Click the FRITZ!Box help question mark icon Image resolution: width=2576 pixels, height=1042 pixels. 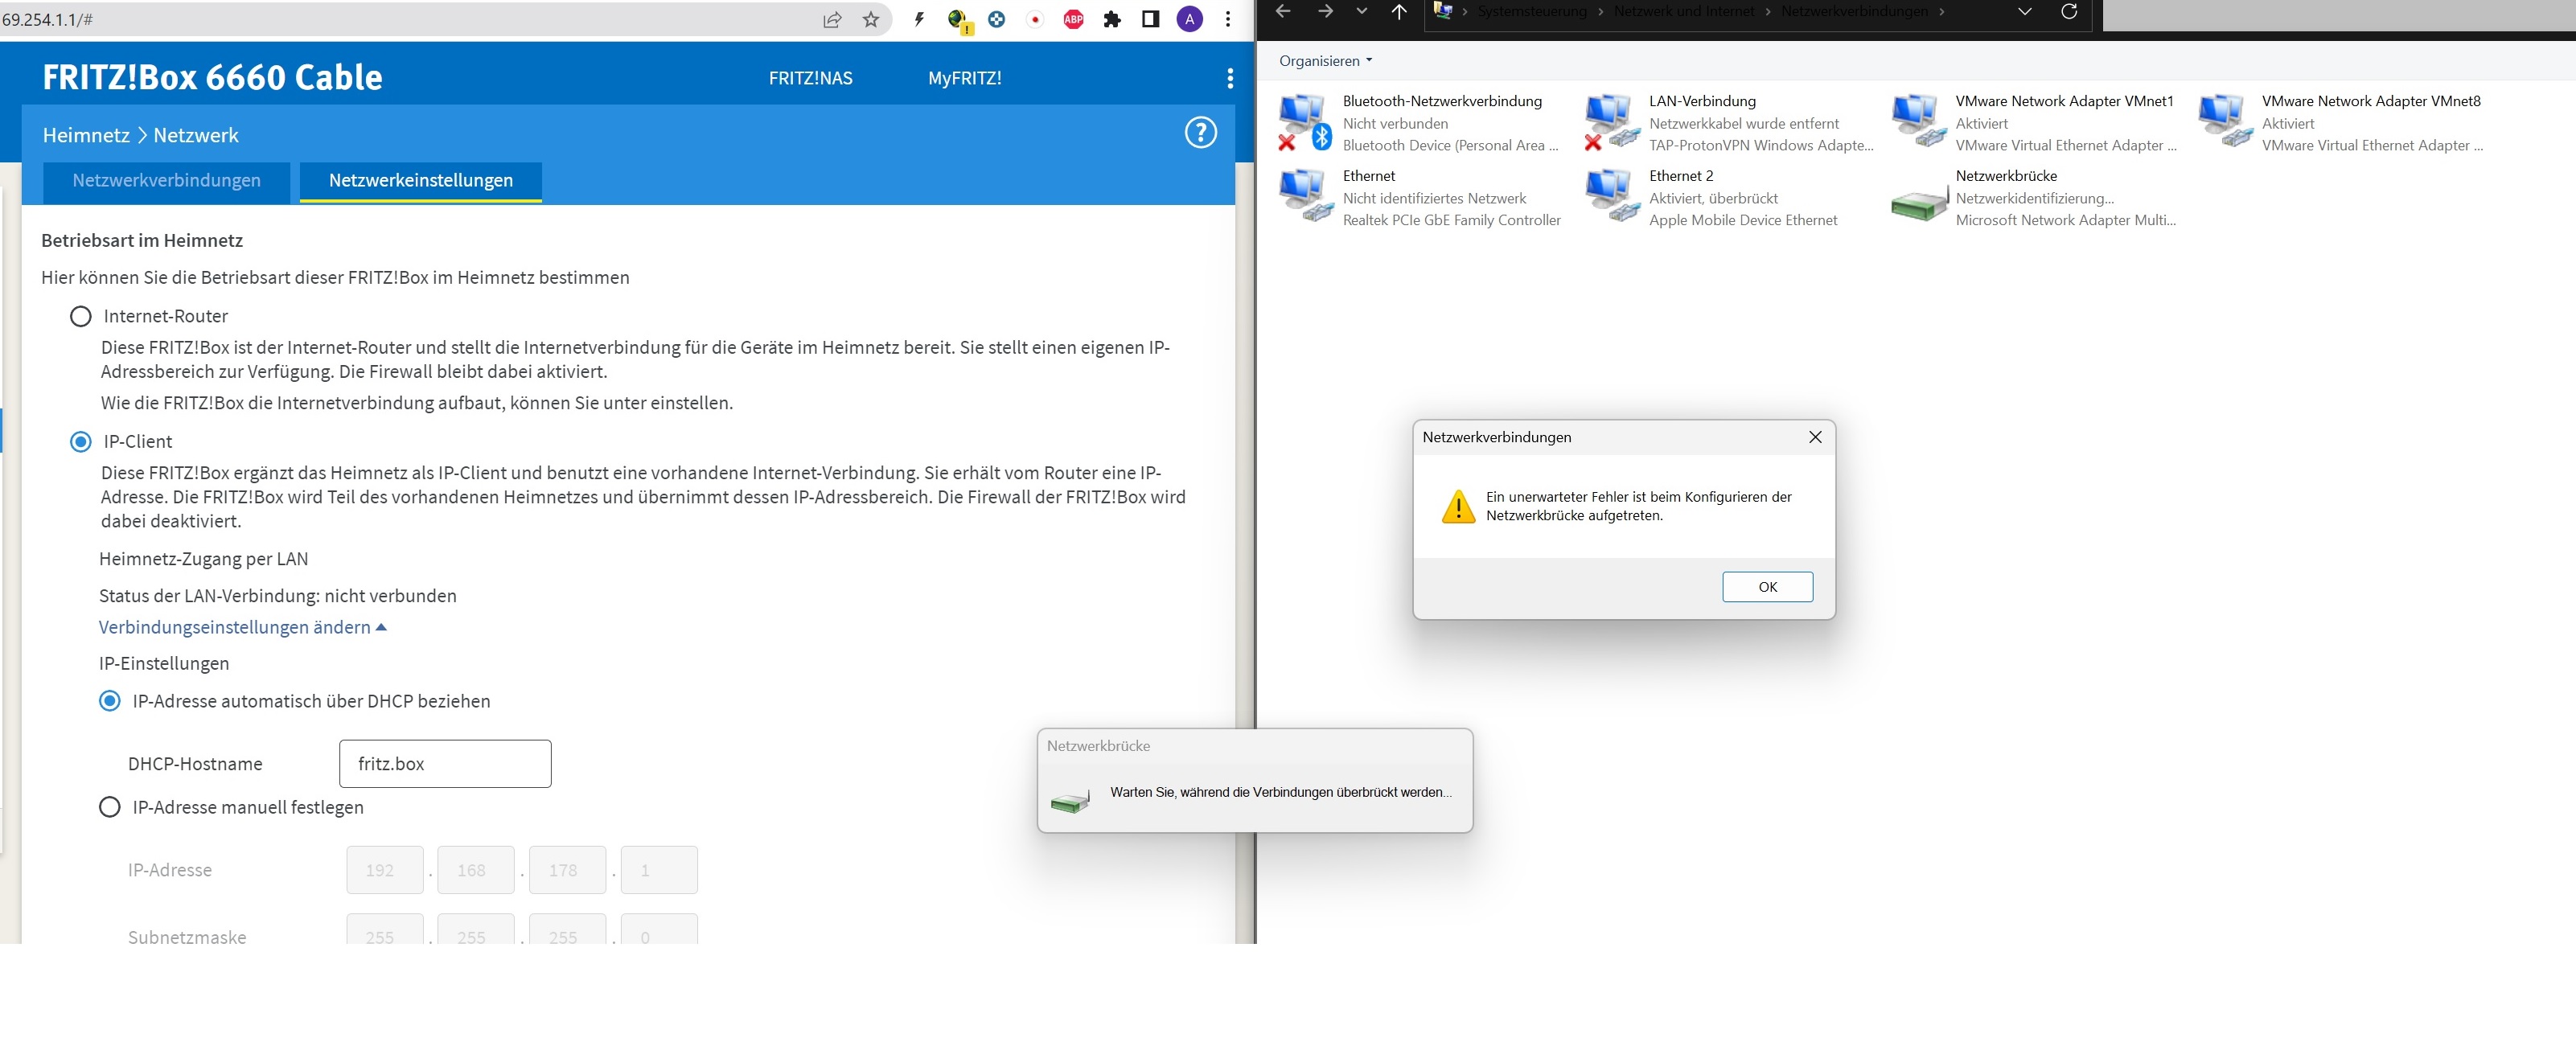click(1200, 132)
